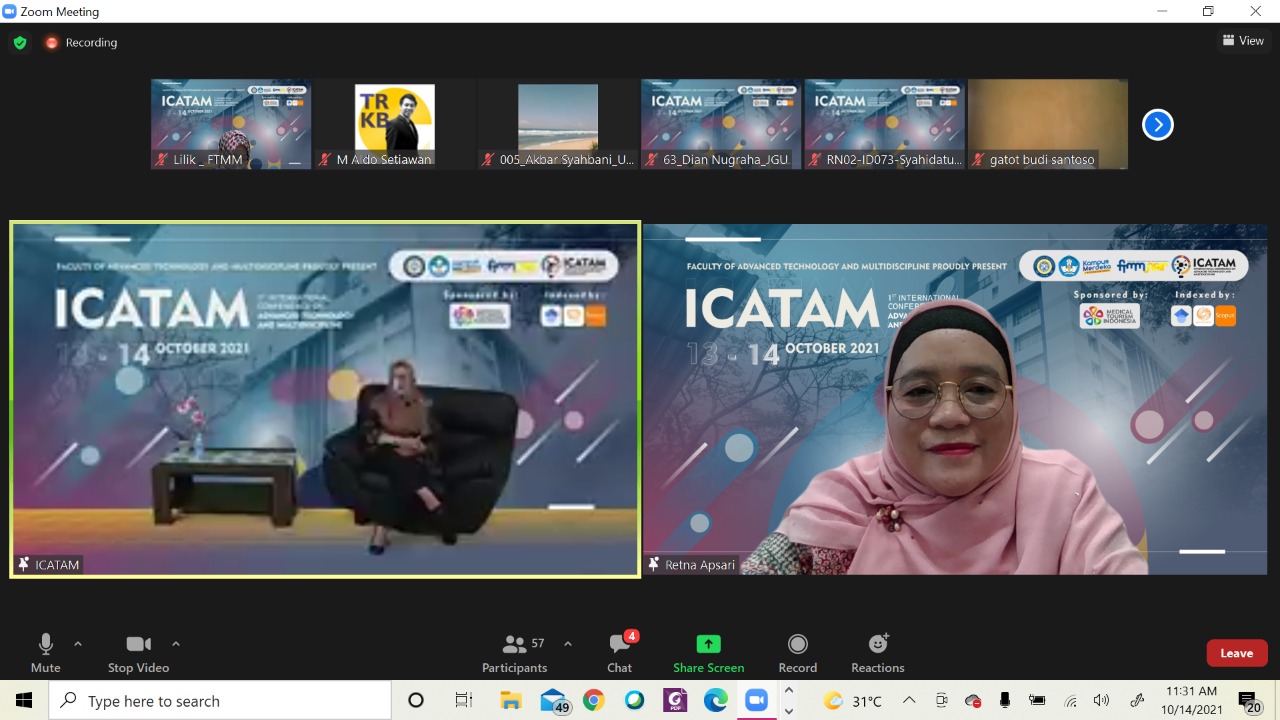Select gatot budi santoso participant thumbnail
1280x720 pixels.
(x=1048, y=124)
